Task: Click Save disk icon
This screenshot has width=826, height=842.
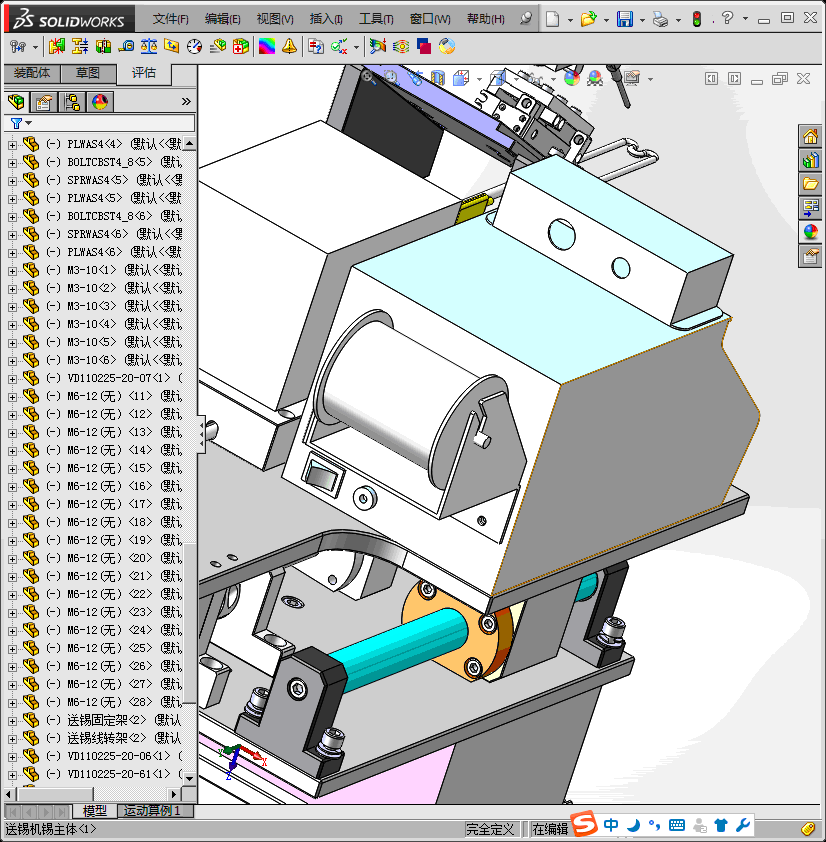Action: point(625,19)
